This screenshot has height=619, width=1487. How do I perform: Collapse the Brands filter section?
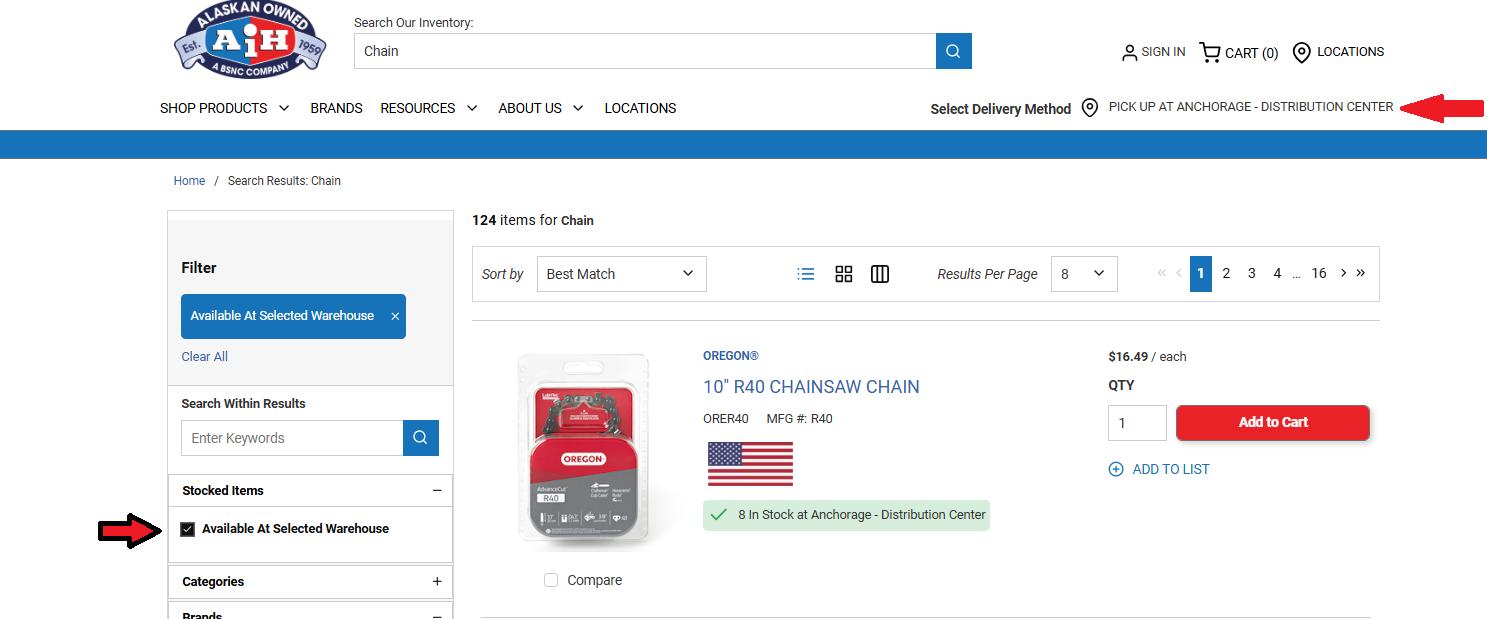(437, 615)
